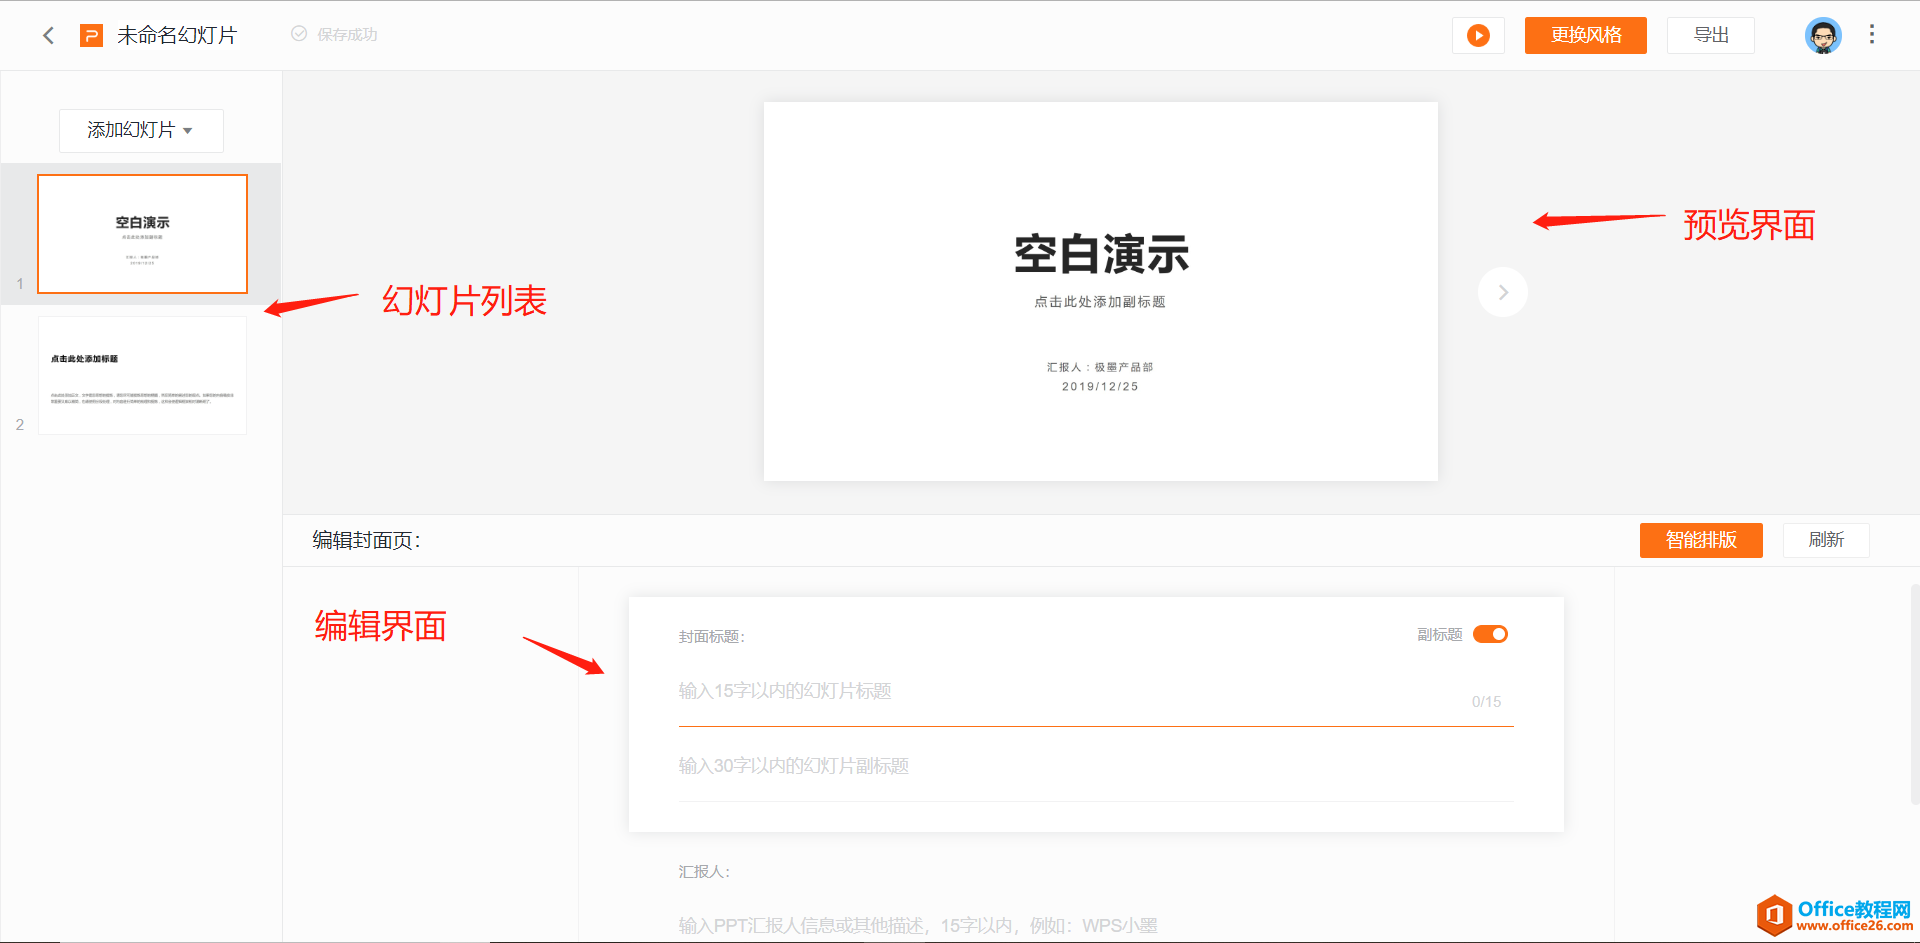
Task: Click 刷新 to refresh the layout
Action: (1826, 540)
